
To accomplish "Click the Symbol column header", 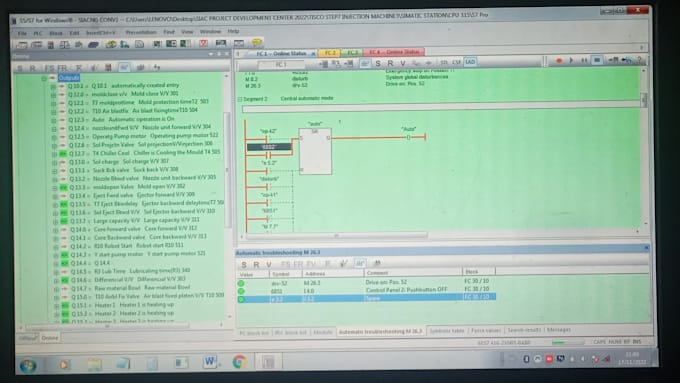I will [x=286, y=274].
